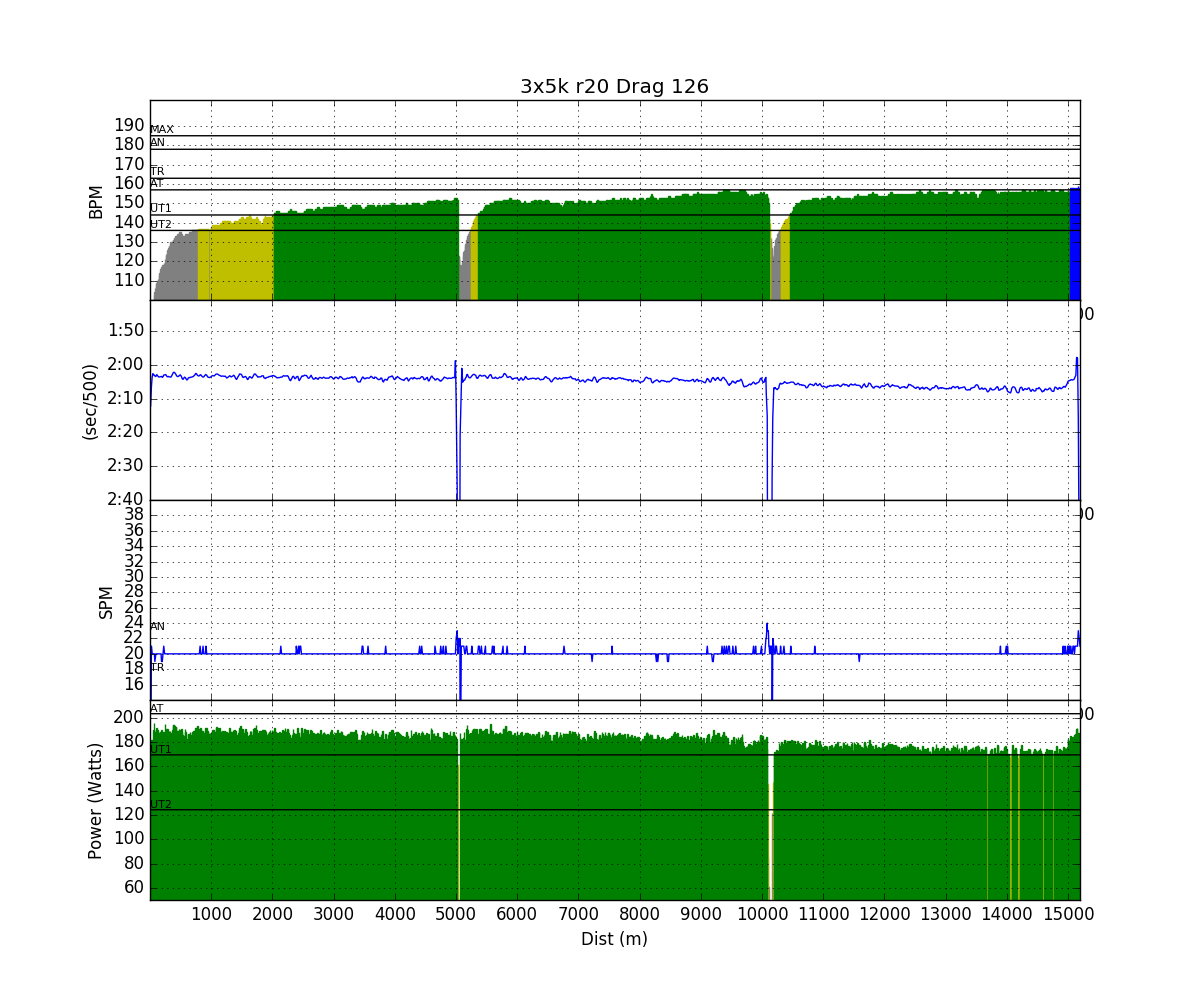The width and height of the screenshot is (1200, 1000).
Task: Click the 5000 tick on the distance axis
Action: (x=456, y=913)
